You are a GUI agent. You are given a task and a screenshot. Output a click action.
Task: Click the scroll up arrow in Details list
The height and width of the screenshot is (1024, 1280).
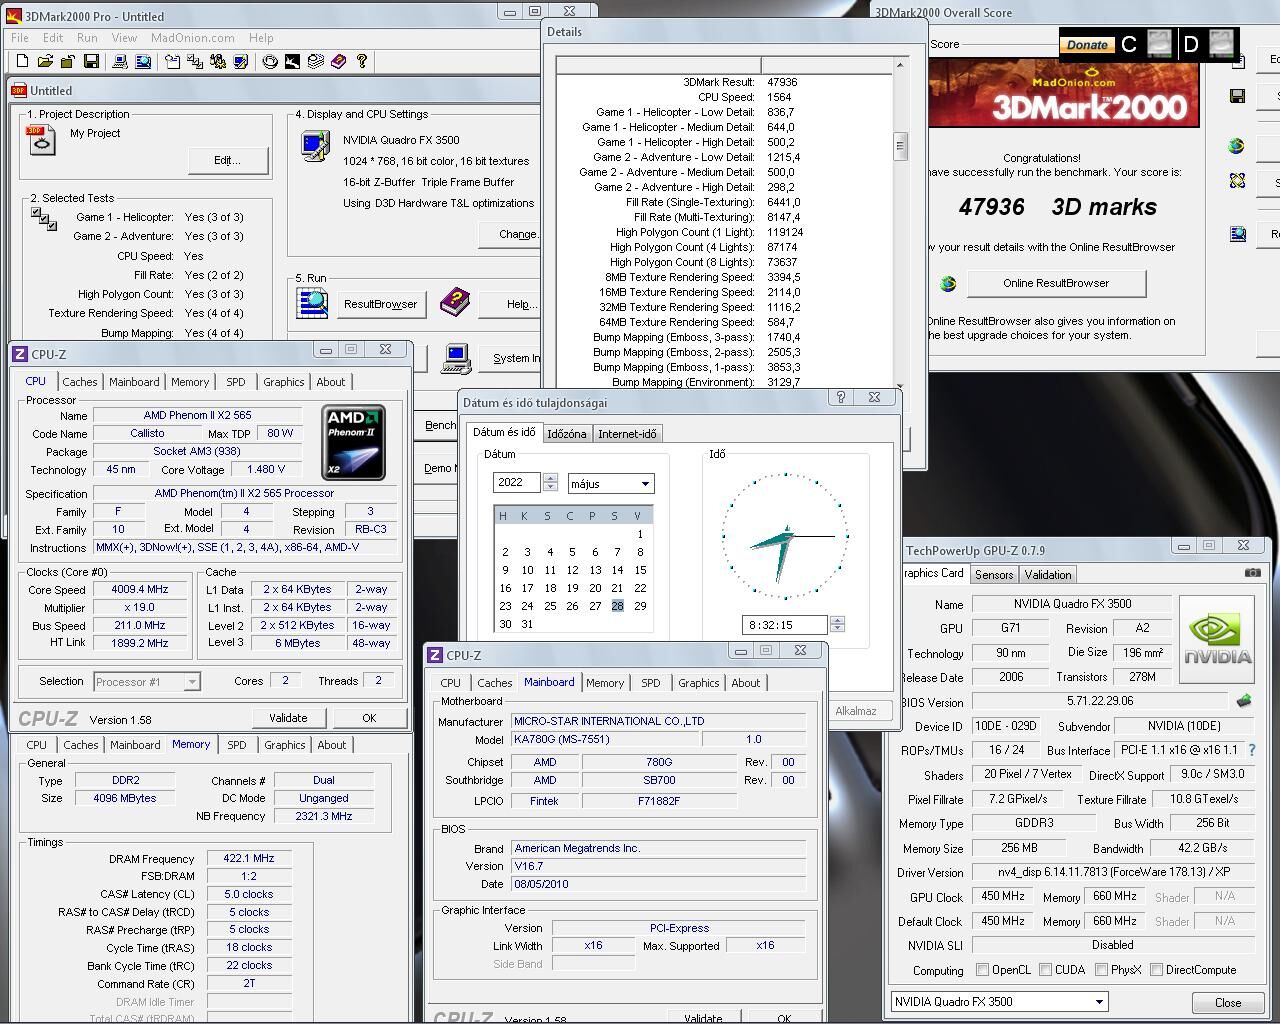coord(900,65)
